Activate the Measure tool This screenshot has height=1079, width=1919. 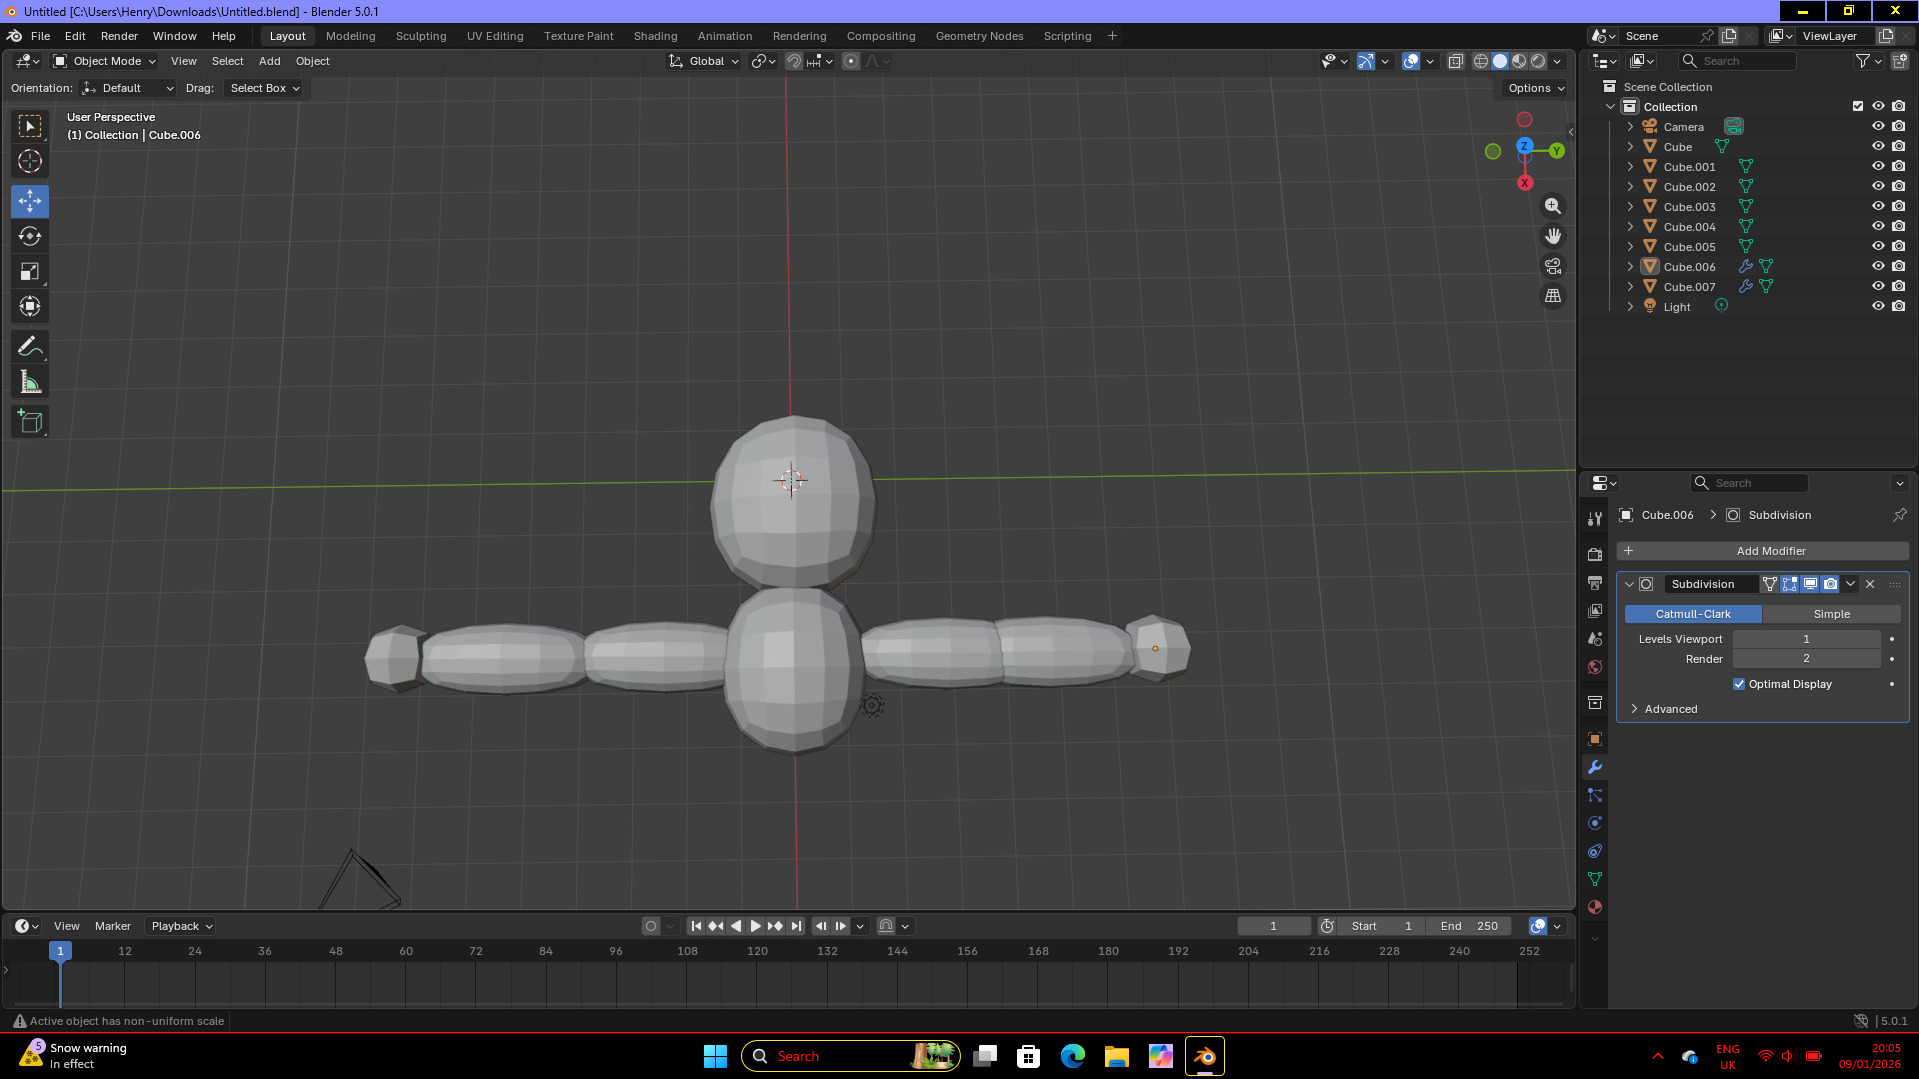click(x=30, y=383)
